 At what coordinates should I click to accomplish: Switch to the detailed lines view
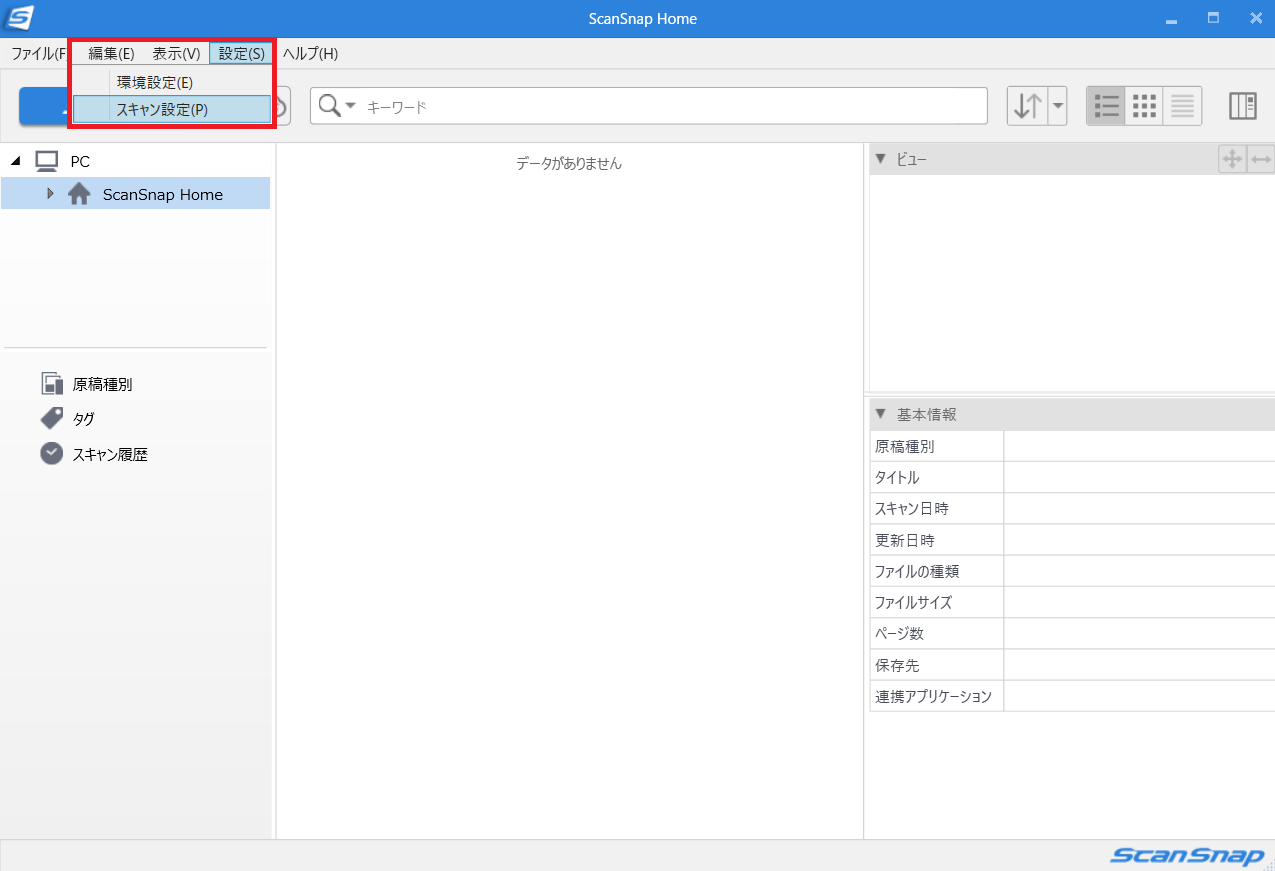(x=1183, y=106)
